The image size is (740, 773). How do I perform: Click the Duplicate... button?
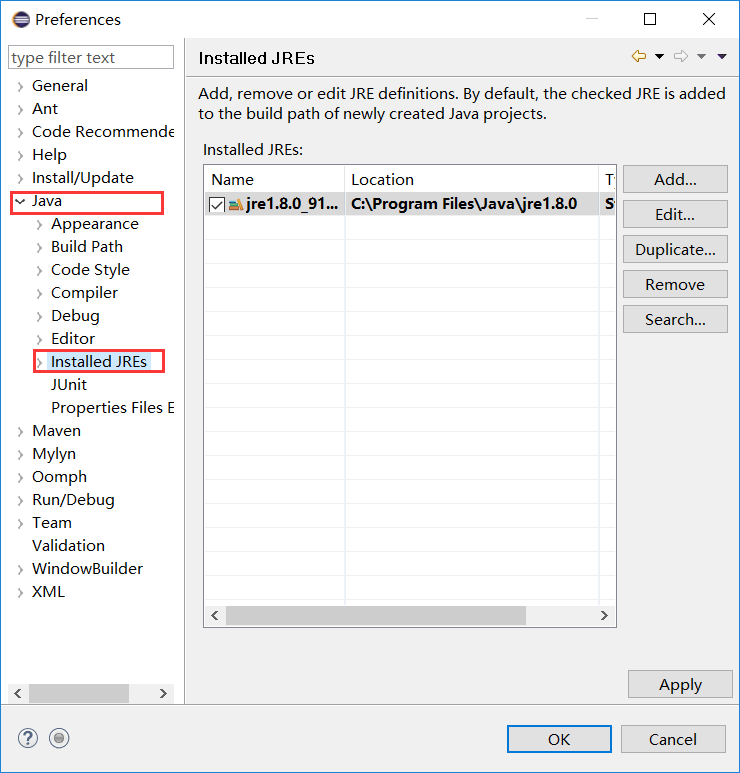point(675,249)
